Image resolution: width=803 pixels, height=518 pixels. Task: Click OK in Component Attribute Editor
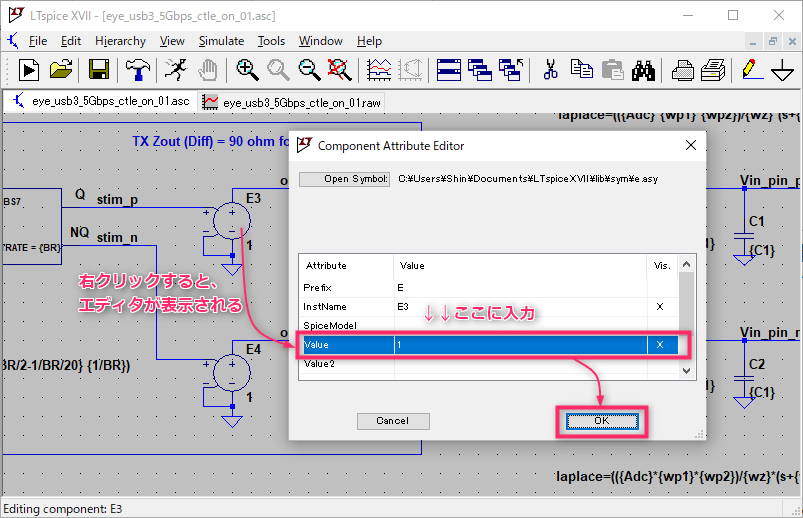point(602,421)
